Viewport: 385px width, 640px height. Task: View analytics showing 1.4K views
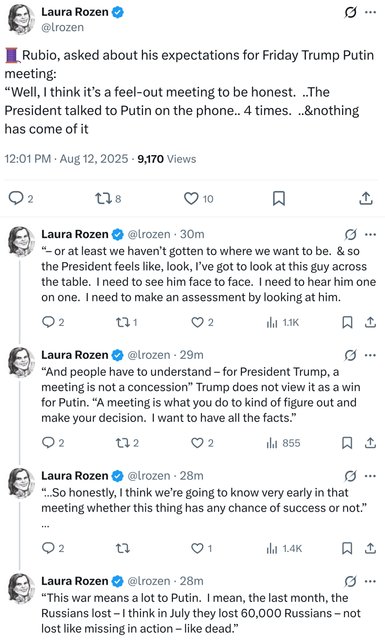click(284, 548)
